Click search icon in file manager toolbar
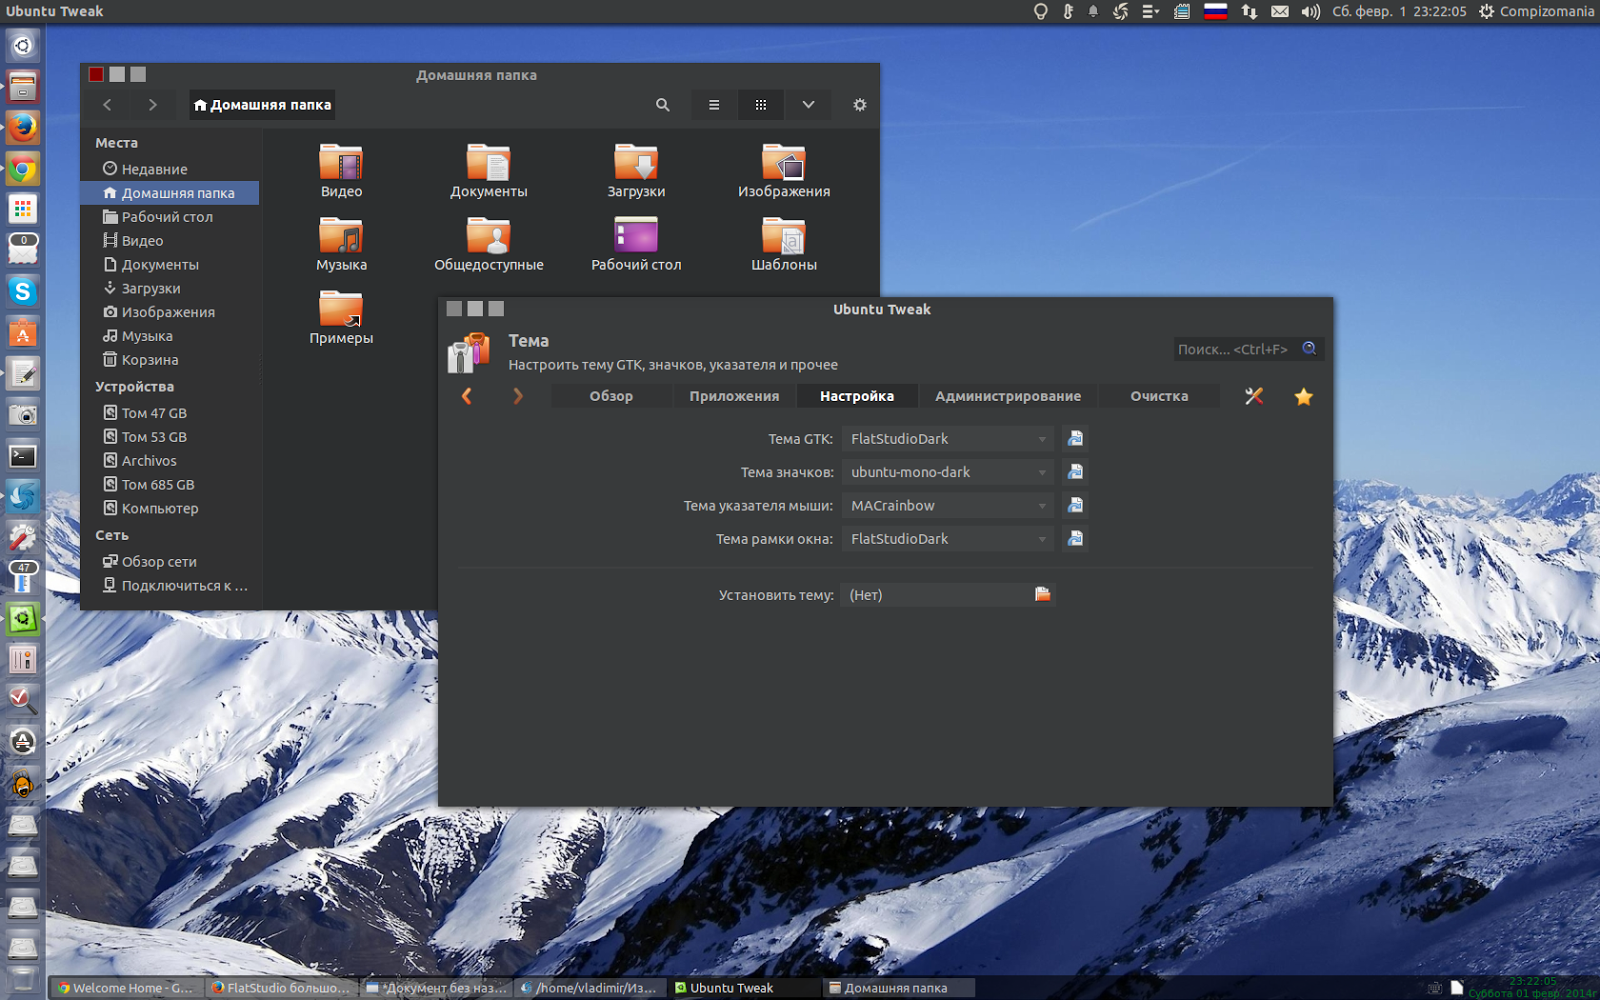 (x=662, y=105)
